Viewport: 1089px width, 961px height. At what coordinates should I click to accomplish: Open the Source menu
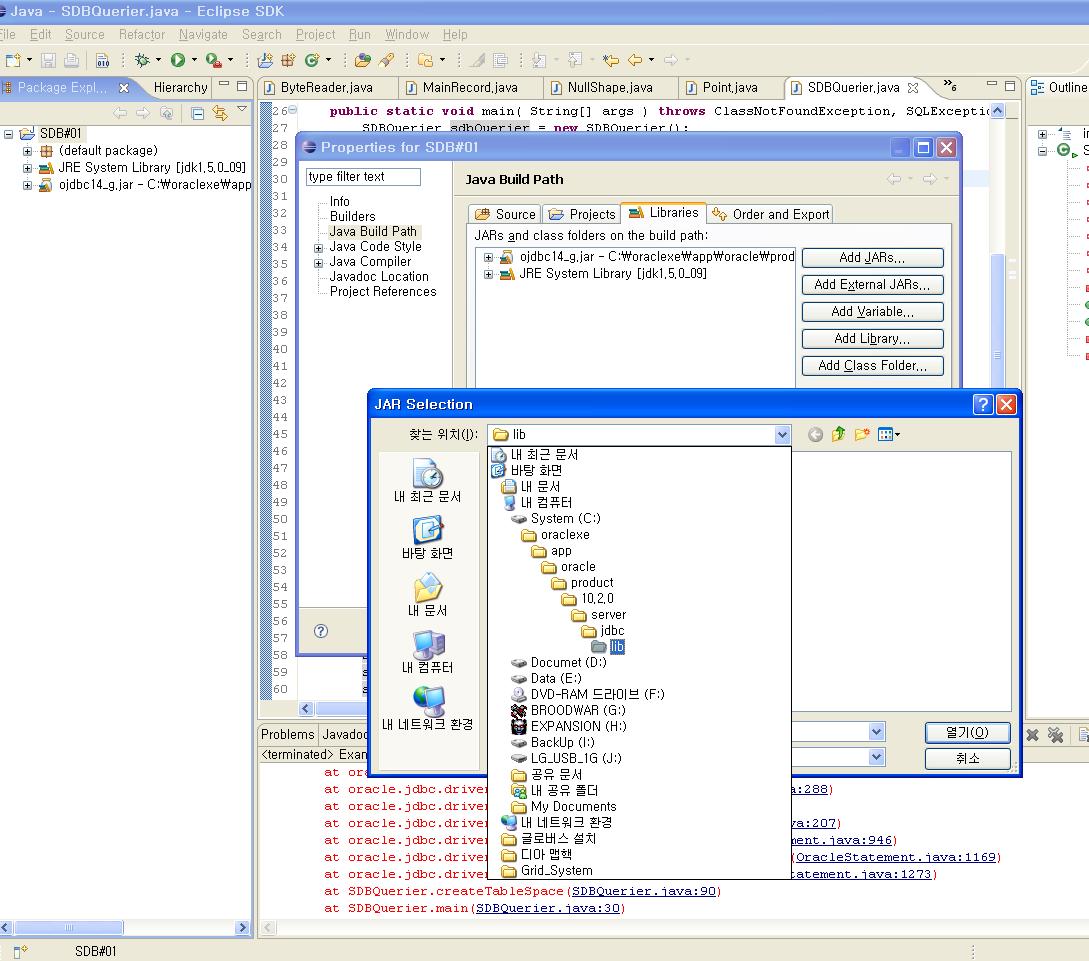click(85, 35)
